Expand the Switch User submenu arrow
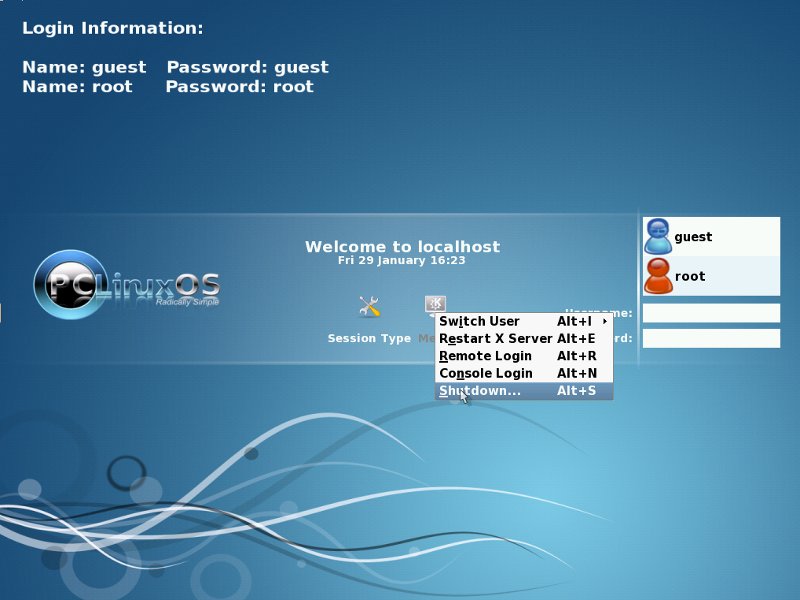The image size is (800, 600). coord(605,321)
